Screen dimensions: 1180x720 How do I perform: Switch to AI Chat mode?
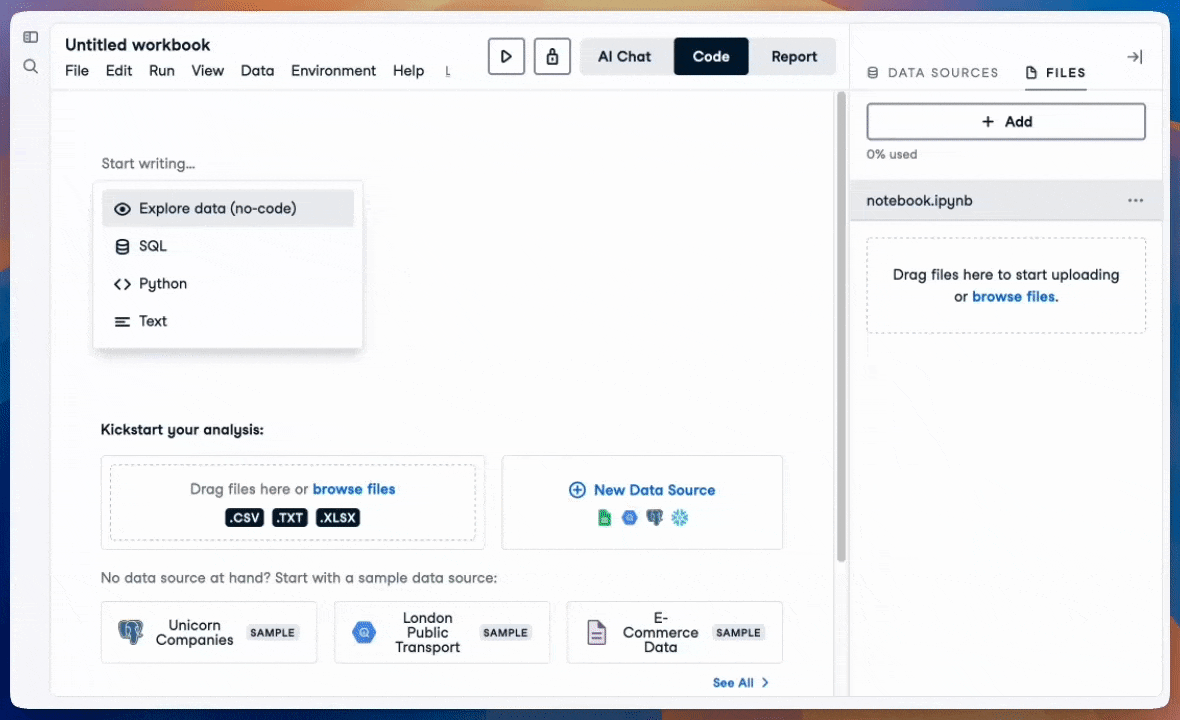pyautogui.click(x=625, y=57)
